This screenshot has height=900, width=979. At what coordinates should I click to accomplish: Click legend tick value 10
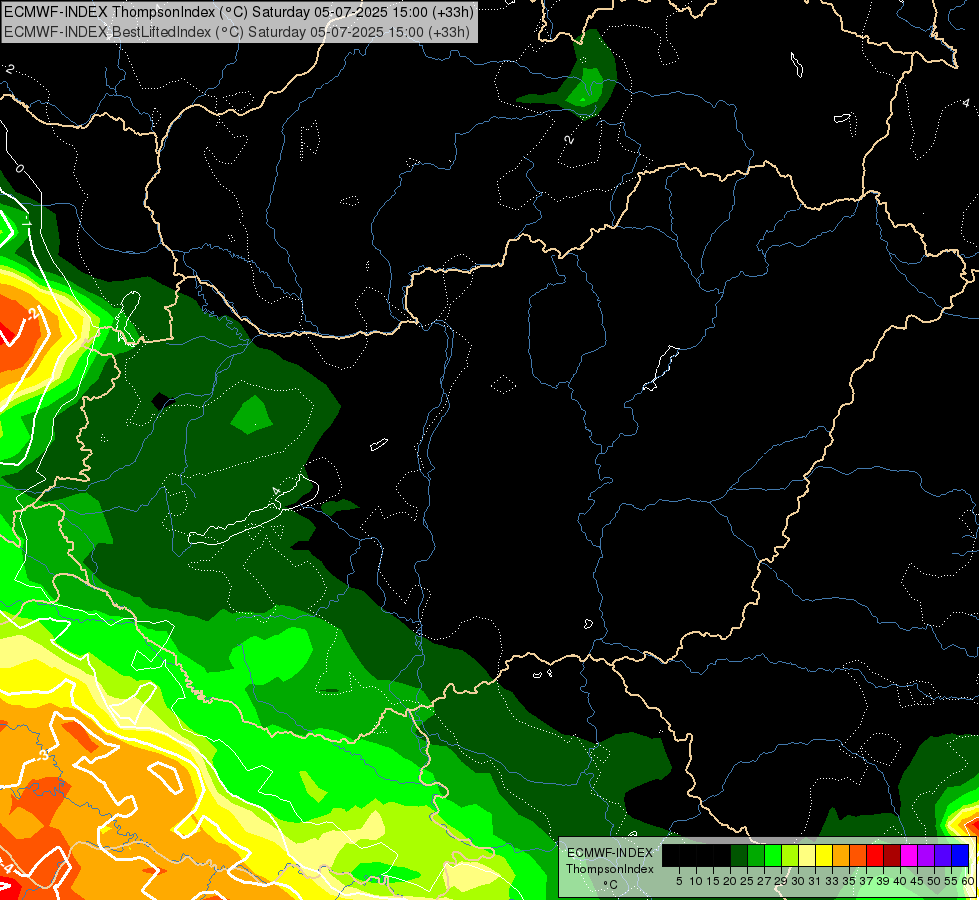click(x=696, y=881)
